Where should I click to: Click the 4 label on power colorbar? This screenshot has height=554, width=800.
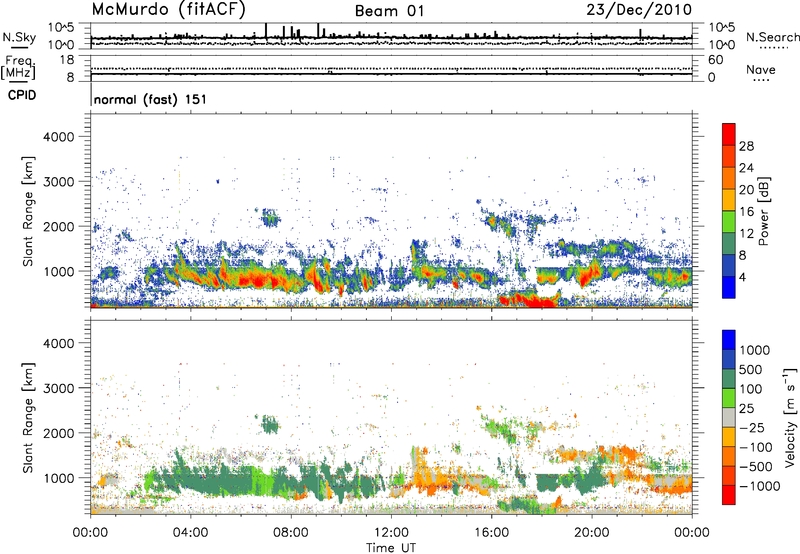[x=742, y=278]
